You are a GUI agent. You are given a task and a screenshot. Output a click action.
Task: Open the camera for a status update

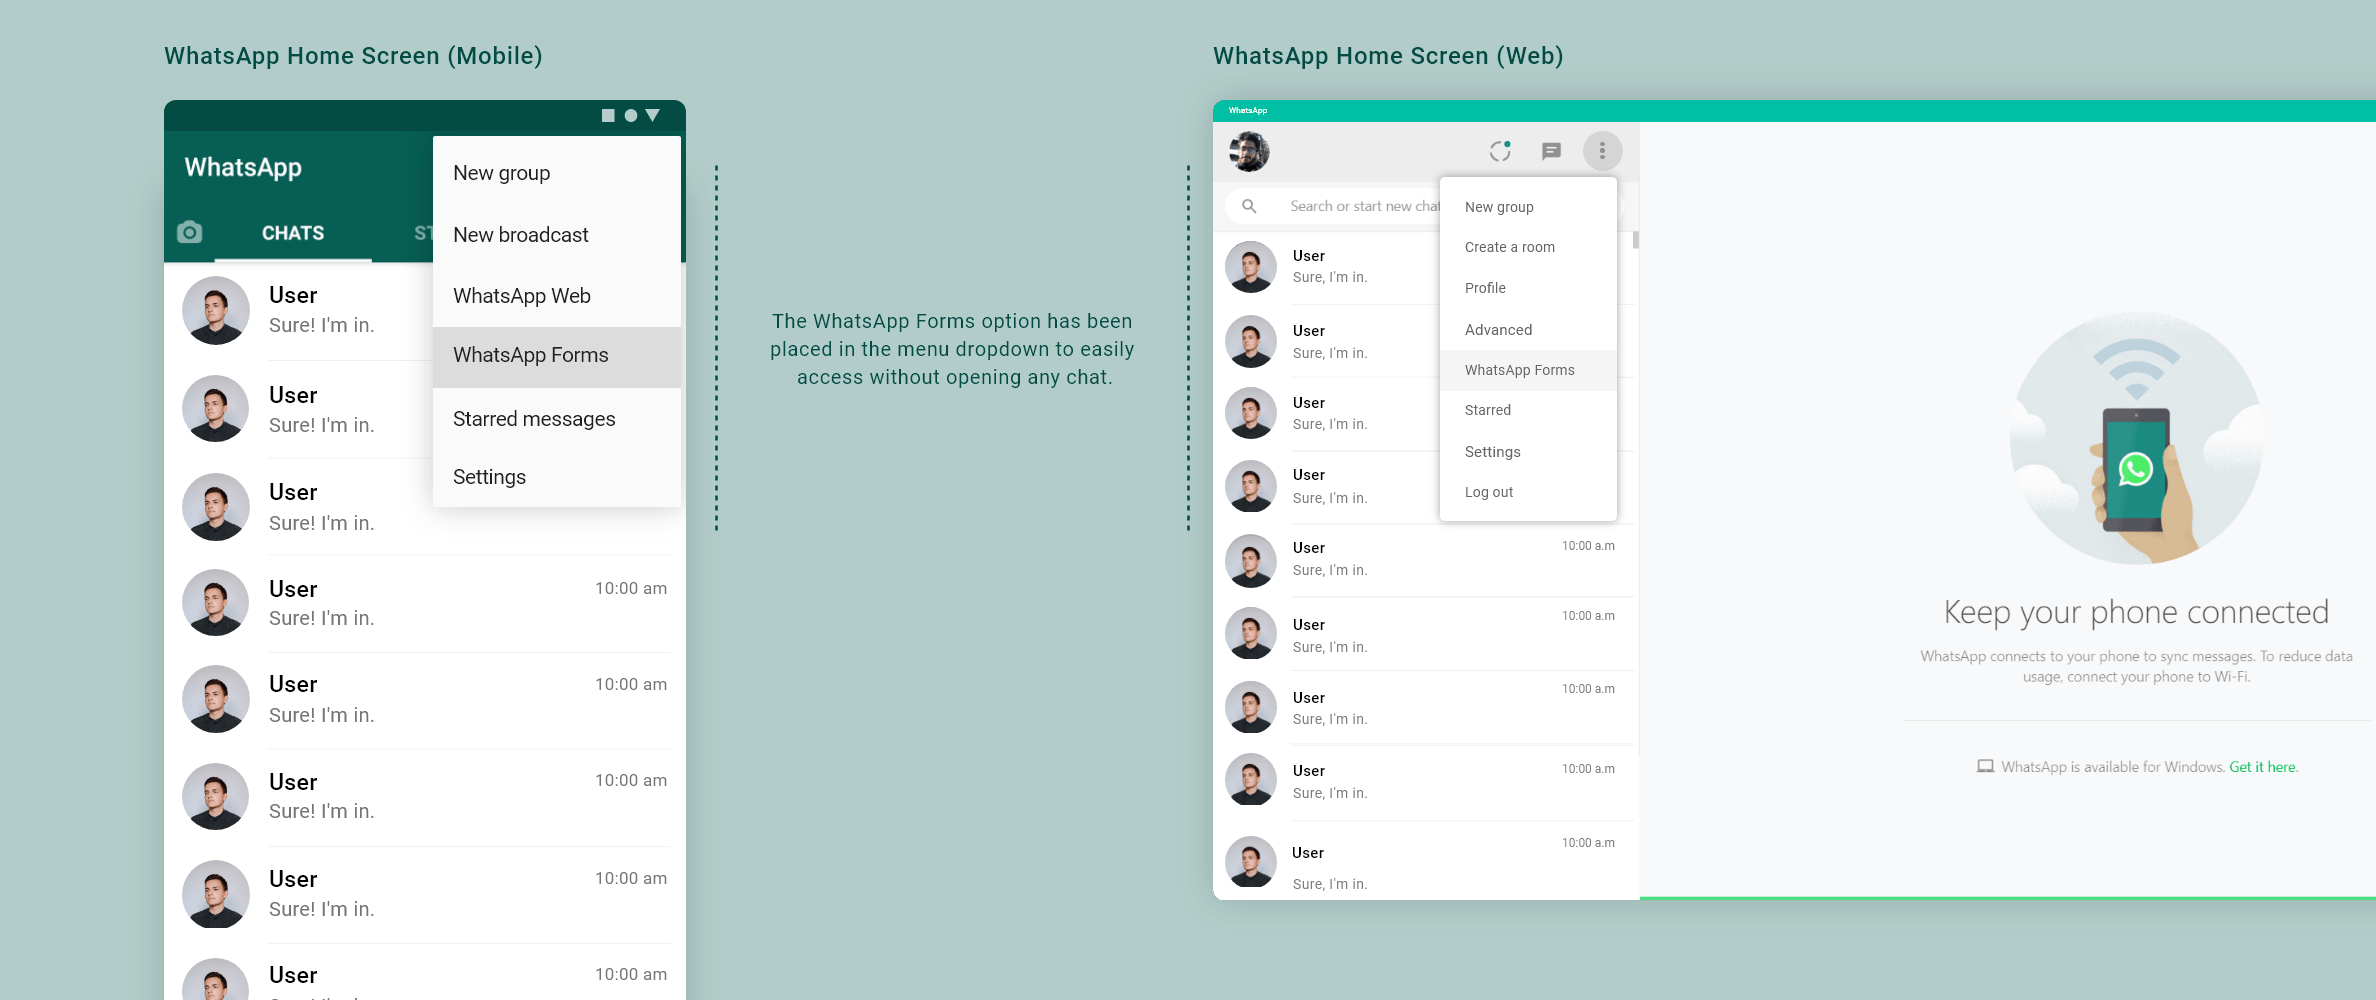190,232
